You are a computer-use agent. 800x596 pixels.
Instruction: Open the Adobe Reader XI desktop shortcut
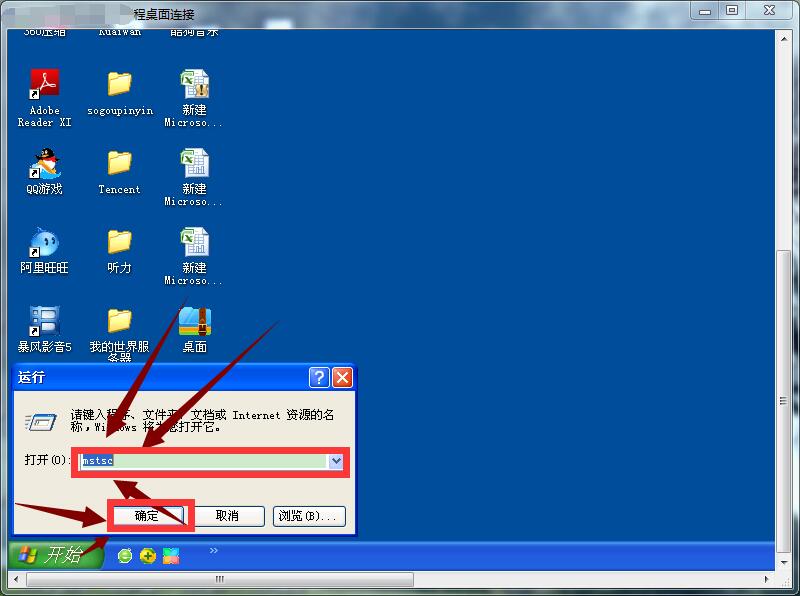[44, 86]
